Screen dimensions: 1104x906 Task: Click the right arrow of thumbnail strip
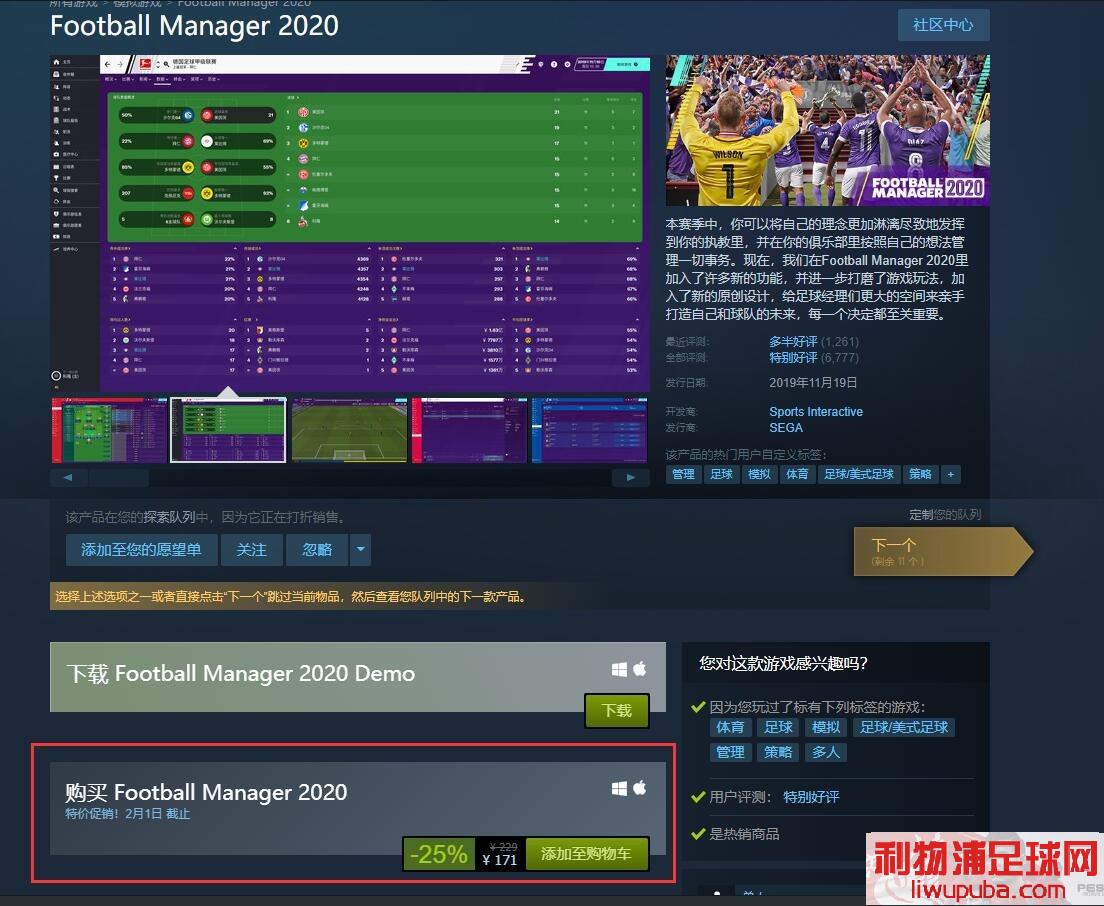point(630,477)
